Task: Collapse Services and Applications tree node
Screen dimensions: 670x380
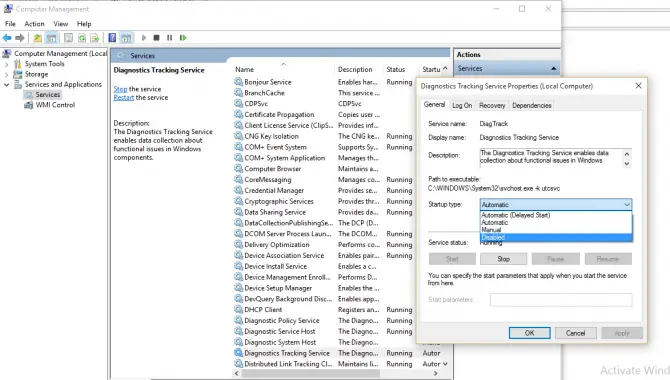Action: tap(6, 85)
